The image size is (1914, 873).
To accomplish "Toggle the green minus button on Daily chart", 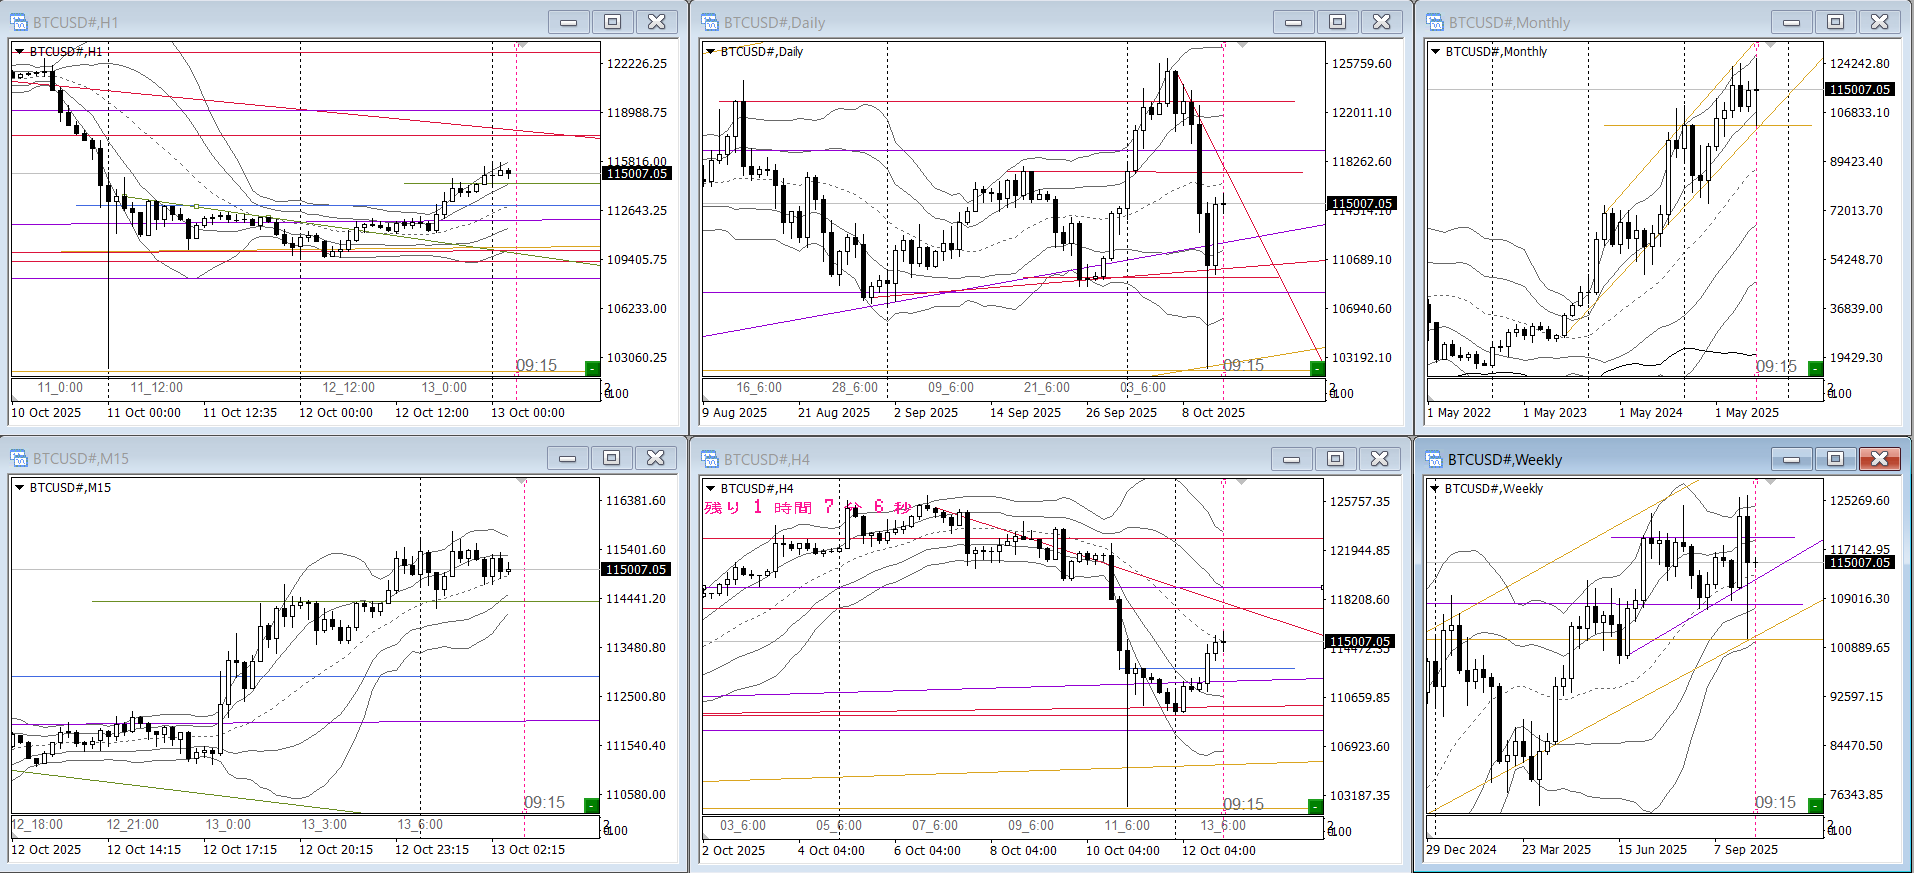I will (1316, 369).
